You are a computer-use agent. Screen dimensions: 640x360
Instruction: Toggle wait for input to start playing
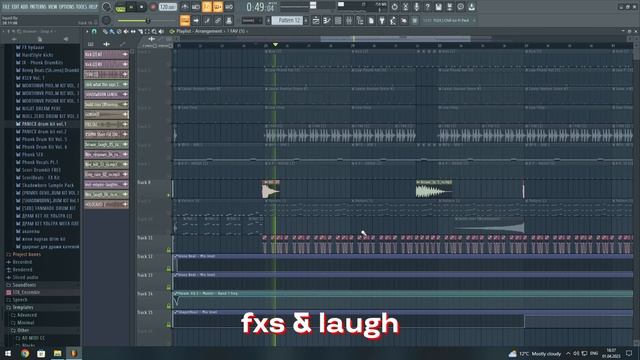pos(196,7)
